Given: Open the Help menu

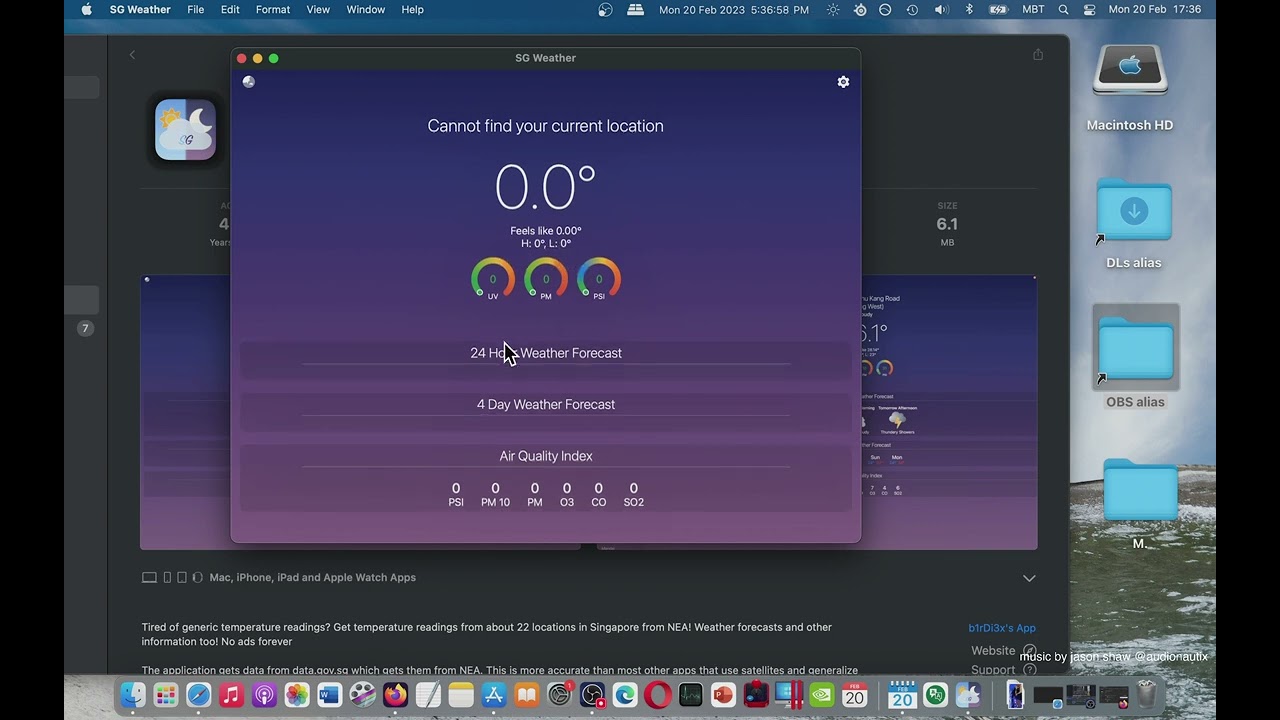Looking at the screenshot, I should [412, 9].
